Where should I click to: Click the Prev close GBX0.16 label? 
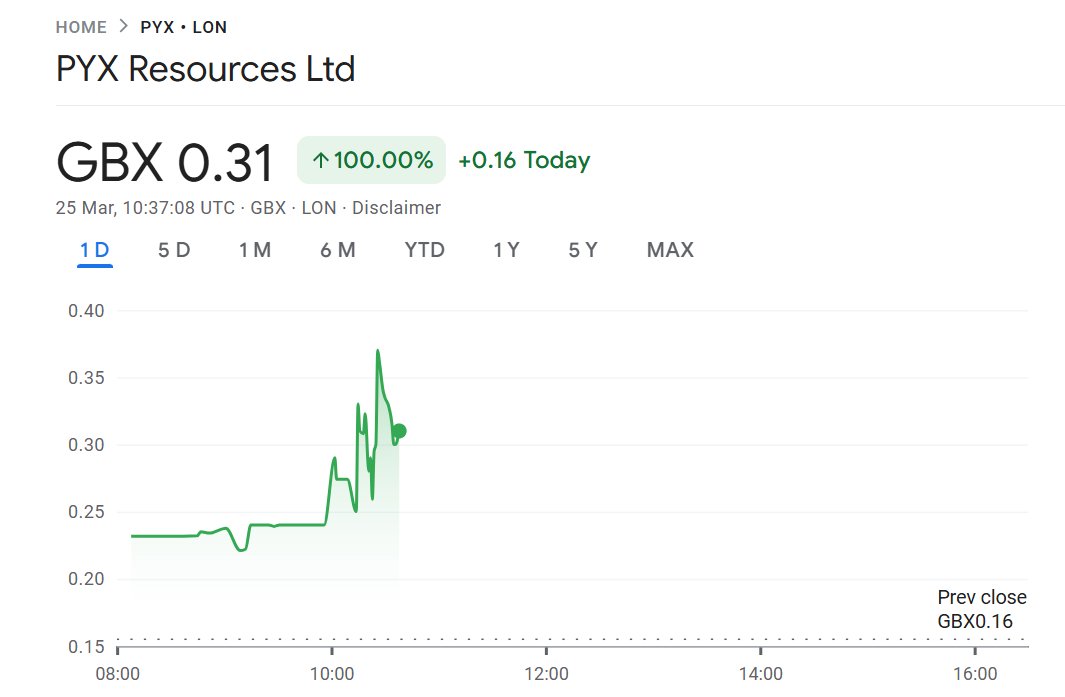coord(981,609)
